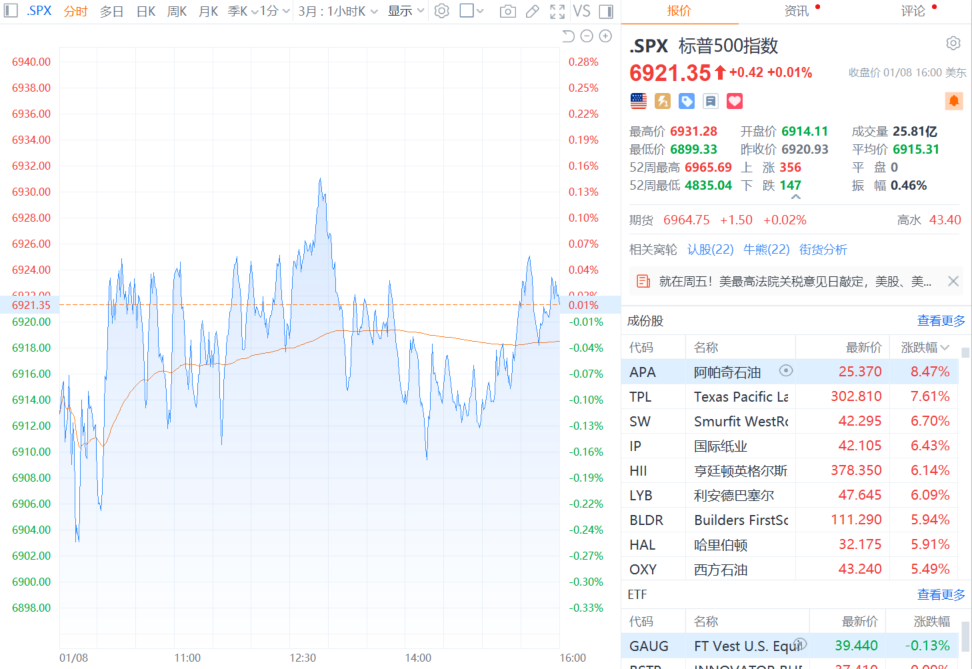The image size is (972, 669).
Task: Click the 期货 6964.75 futures quote
Action: coord(718,219)
